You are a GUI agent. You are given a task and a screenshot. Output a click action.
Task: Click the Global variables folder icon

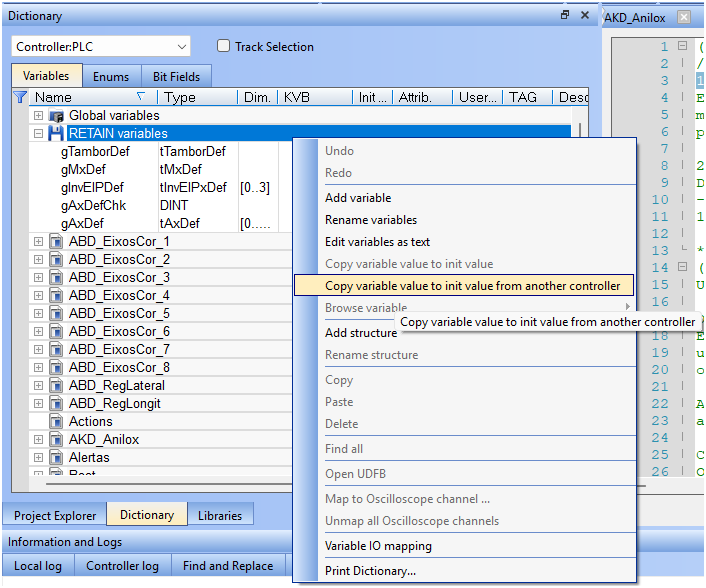click(x=56, y=116)
